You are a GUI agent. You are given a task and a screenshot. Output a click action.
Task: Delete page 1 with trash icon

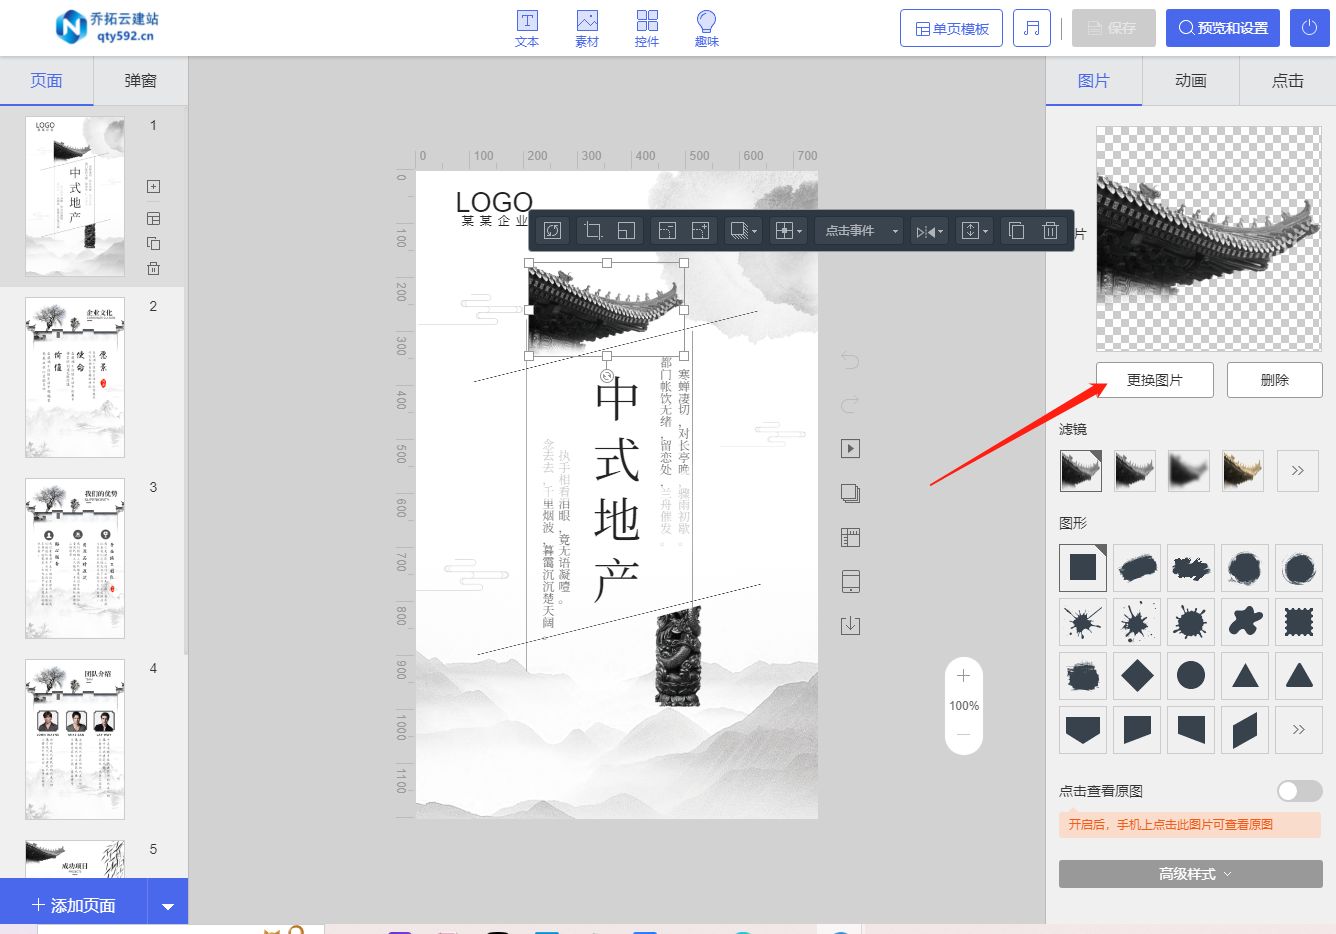(x=153, y=268)
